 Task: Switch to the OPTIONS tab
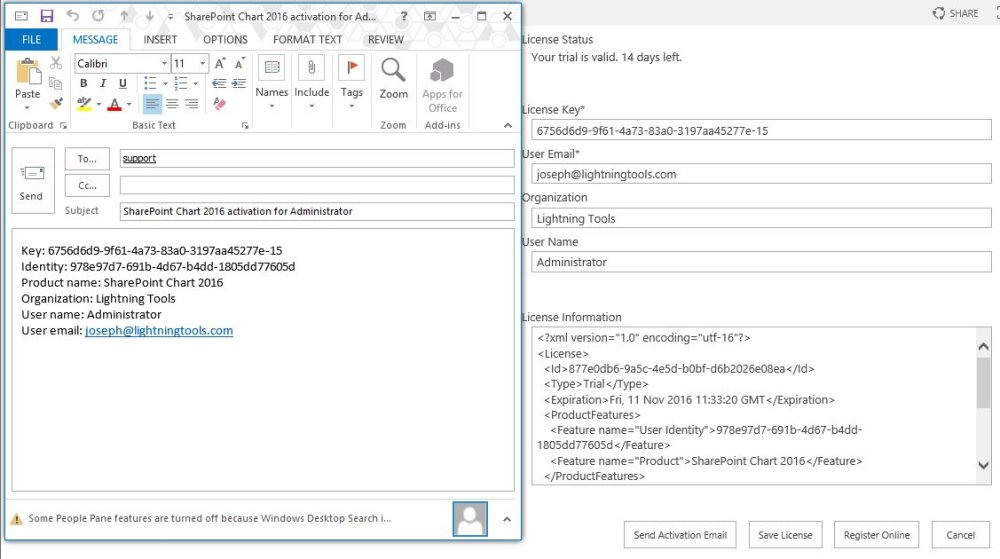[225, 40]
